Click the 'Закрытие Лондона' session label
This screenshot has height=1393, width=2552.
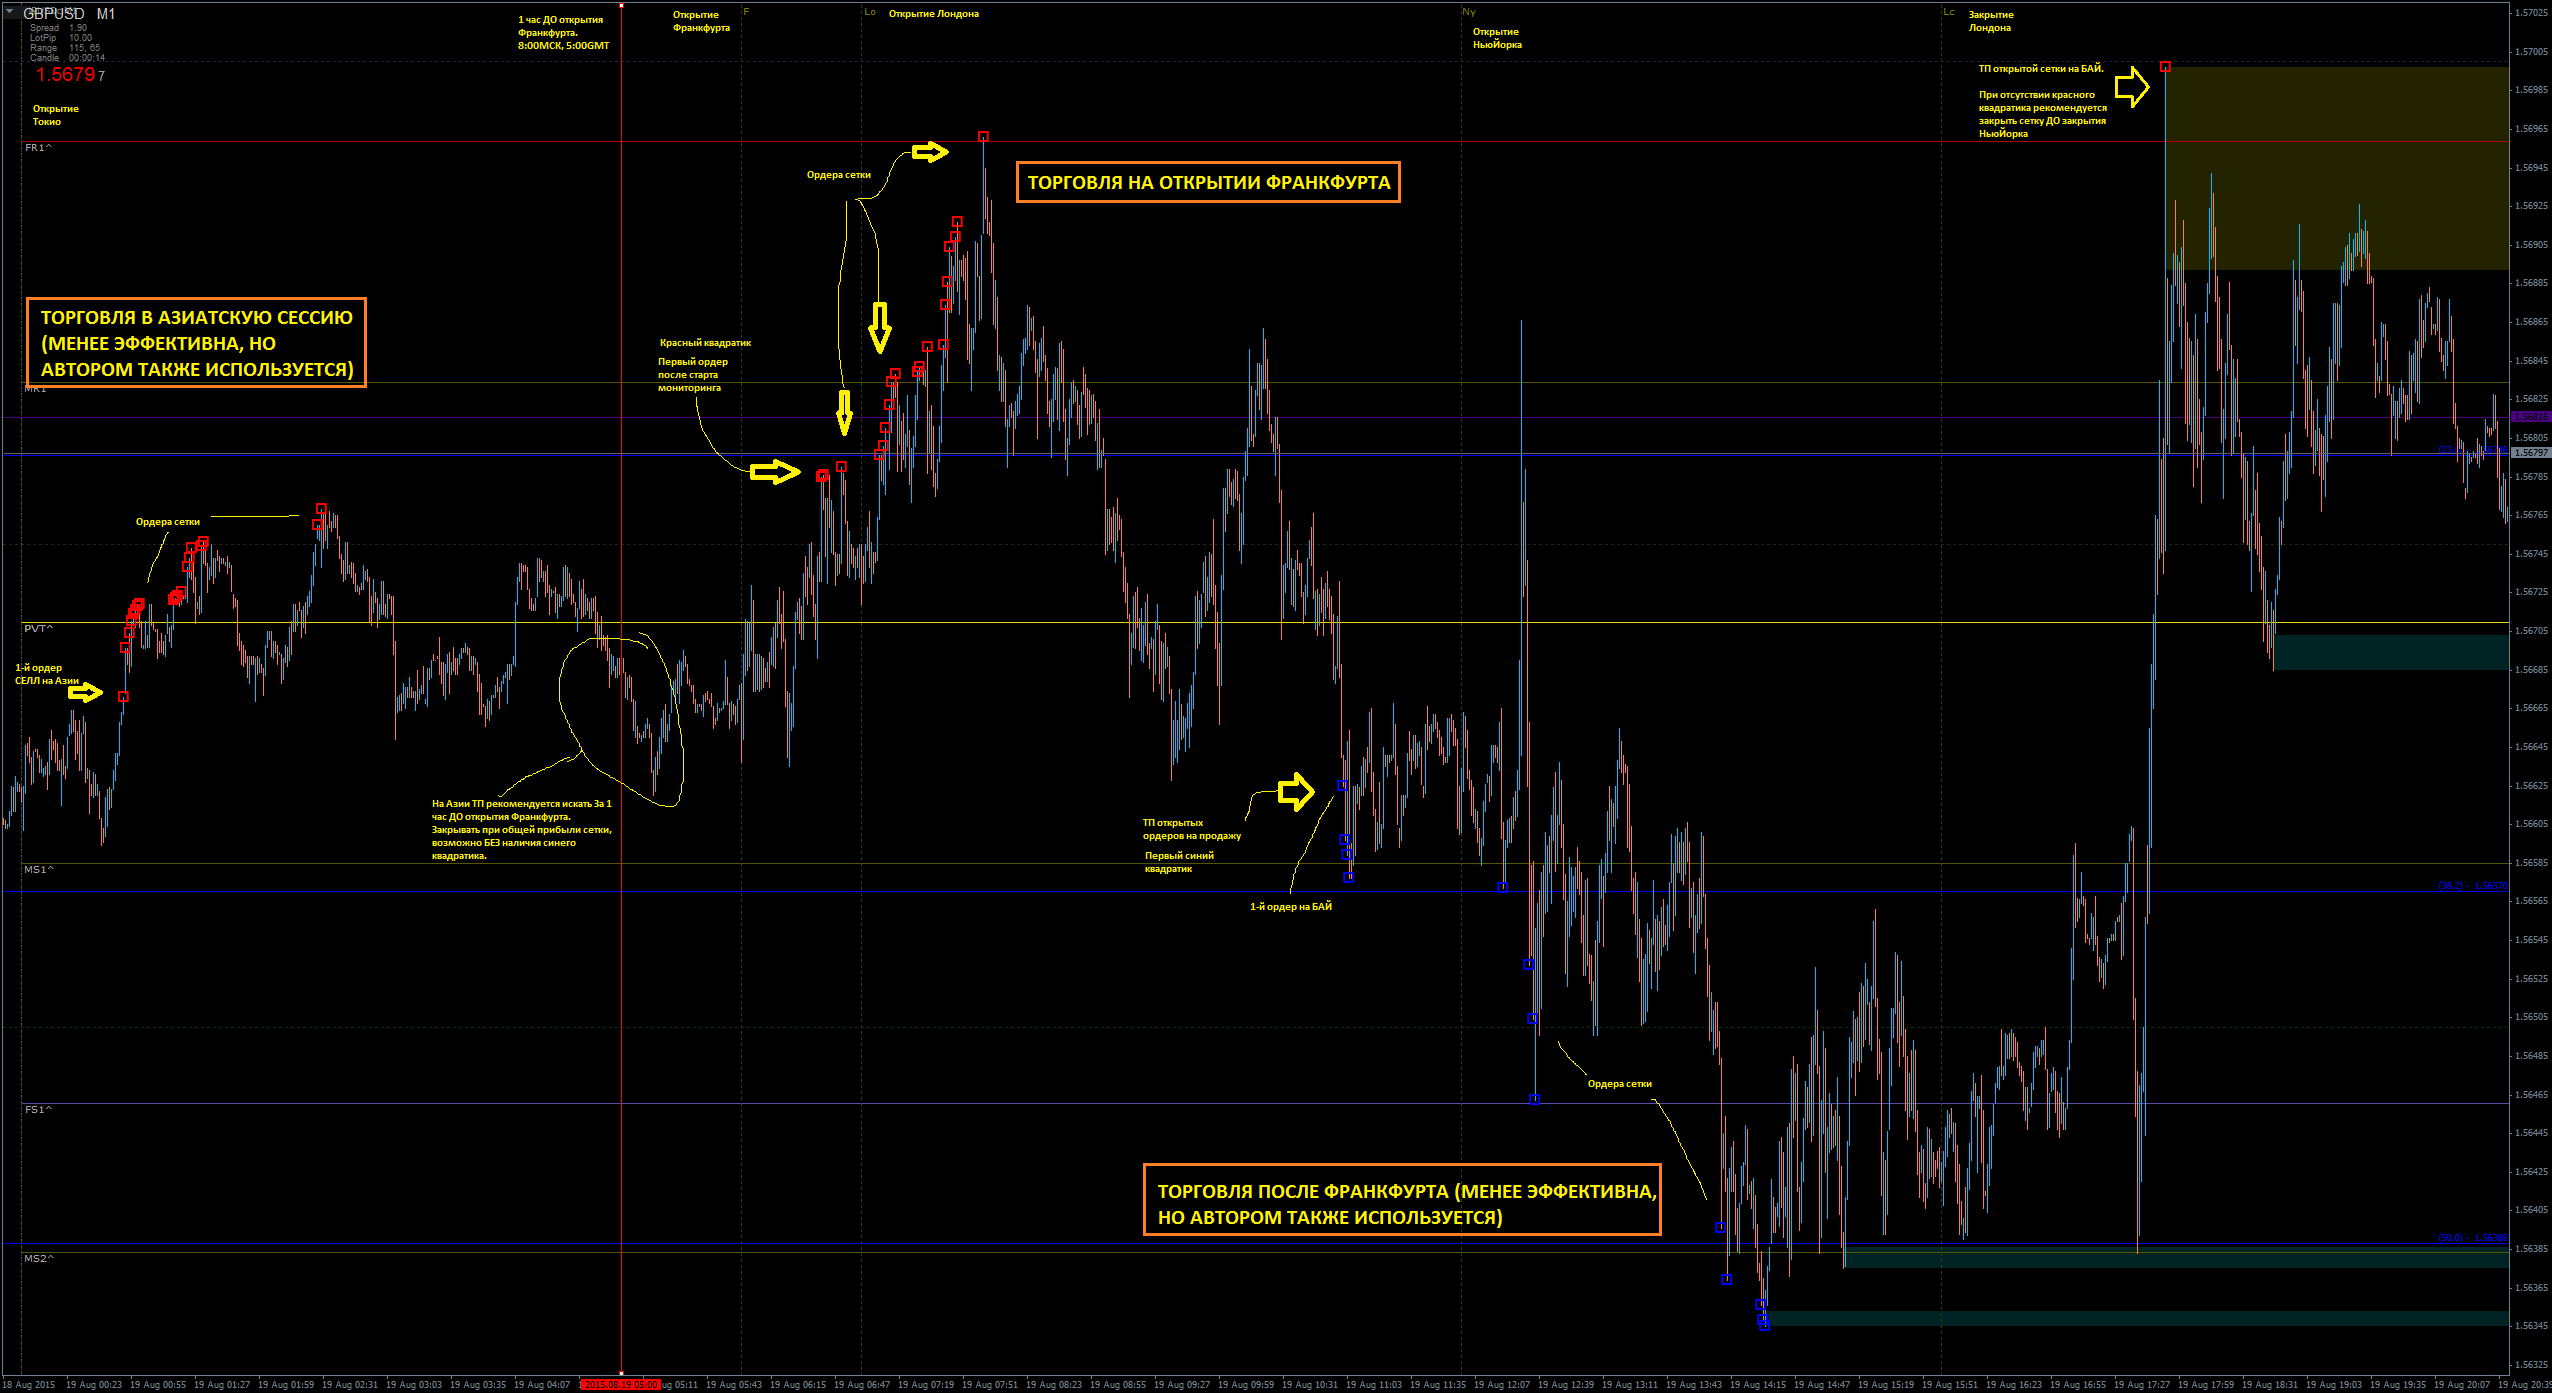[x=1991, y=21]
